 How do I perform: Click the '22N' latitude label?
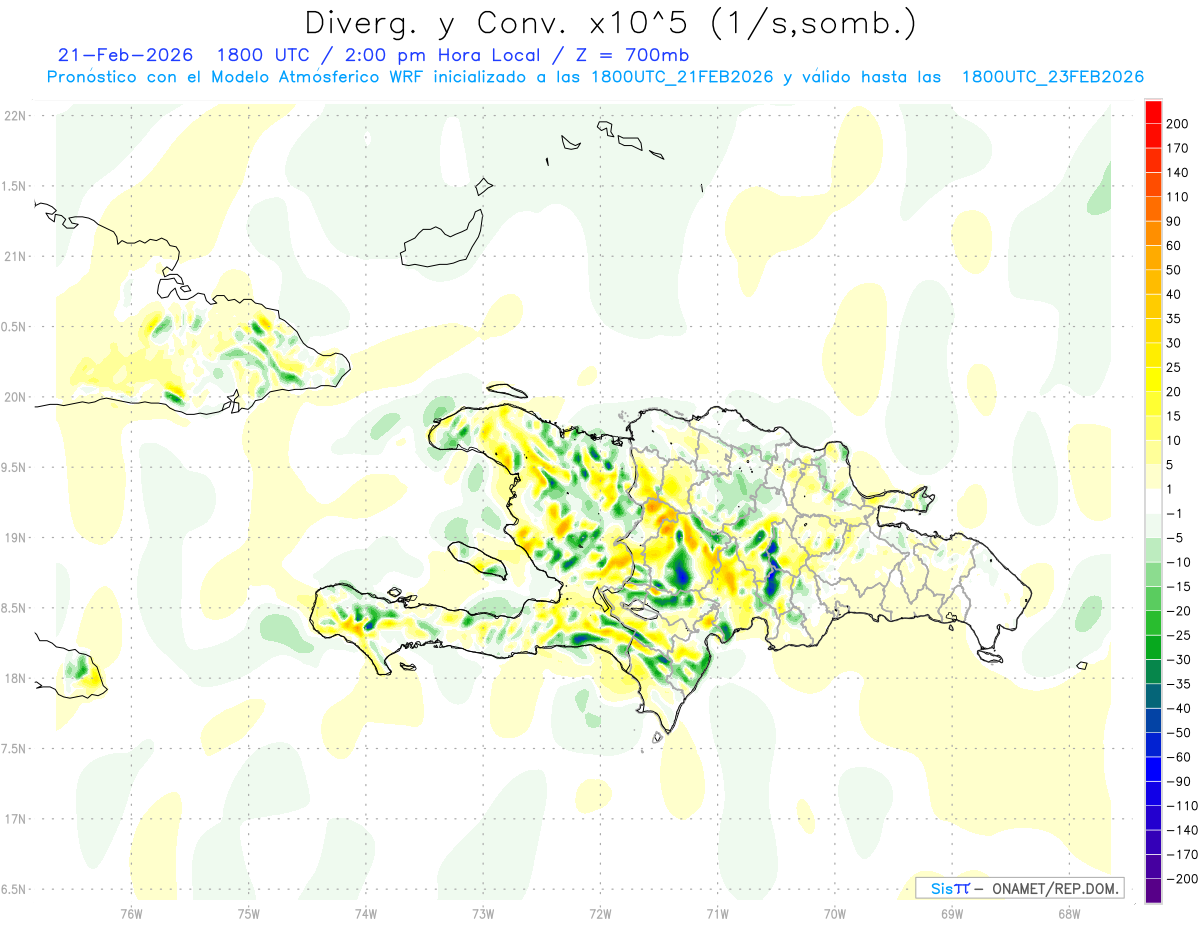coord(14,116)
